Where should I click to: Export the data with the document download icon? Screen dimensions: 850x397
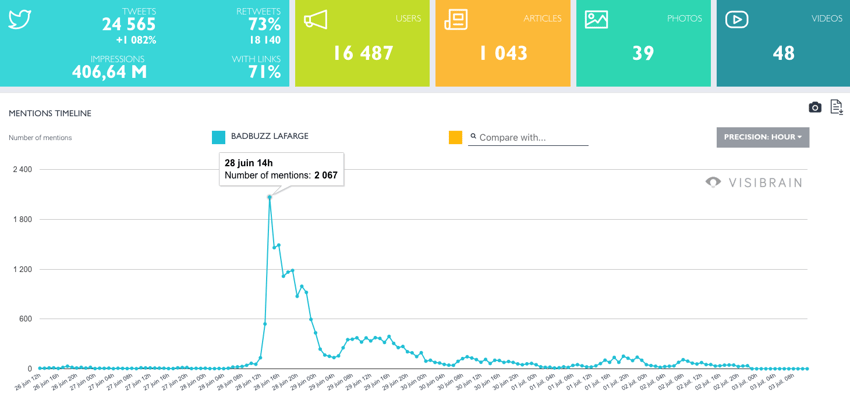[837, 107]
